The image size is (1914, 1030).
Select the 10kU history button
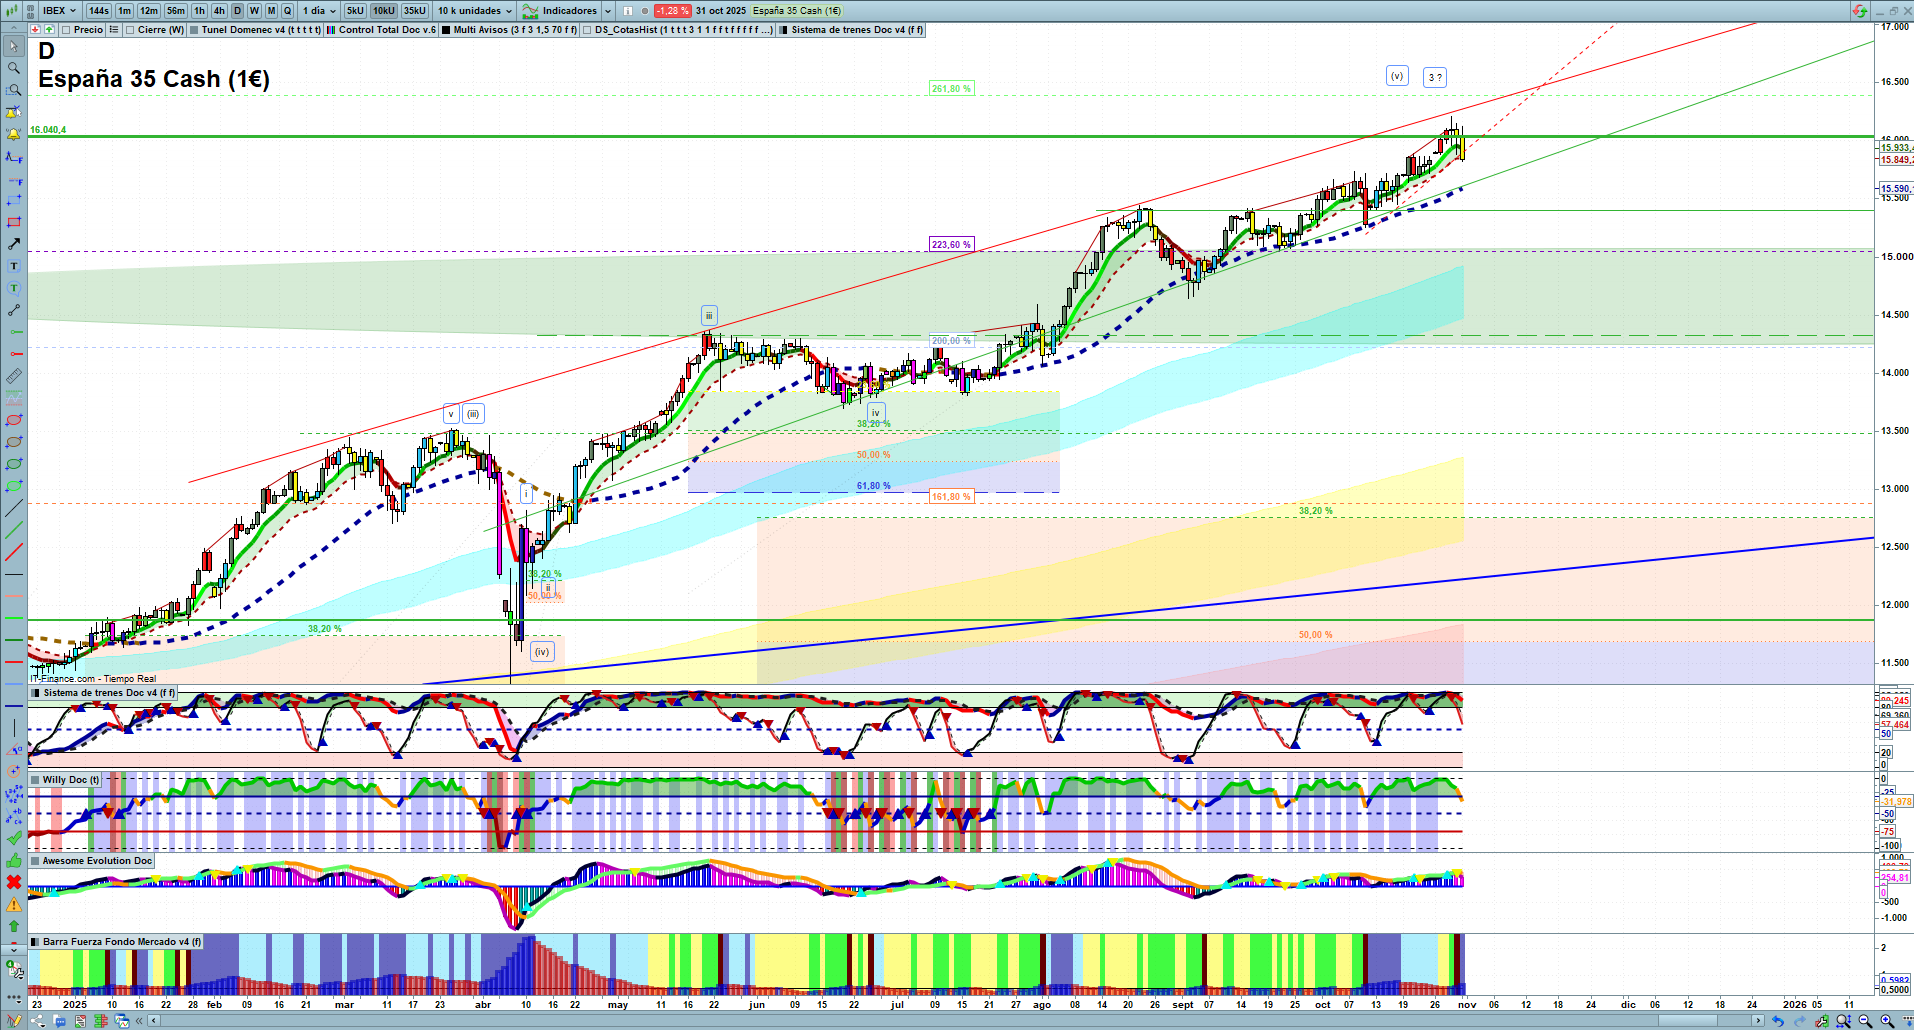click(384, 11)
